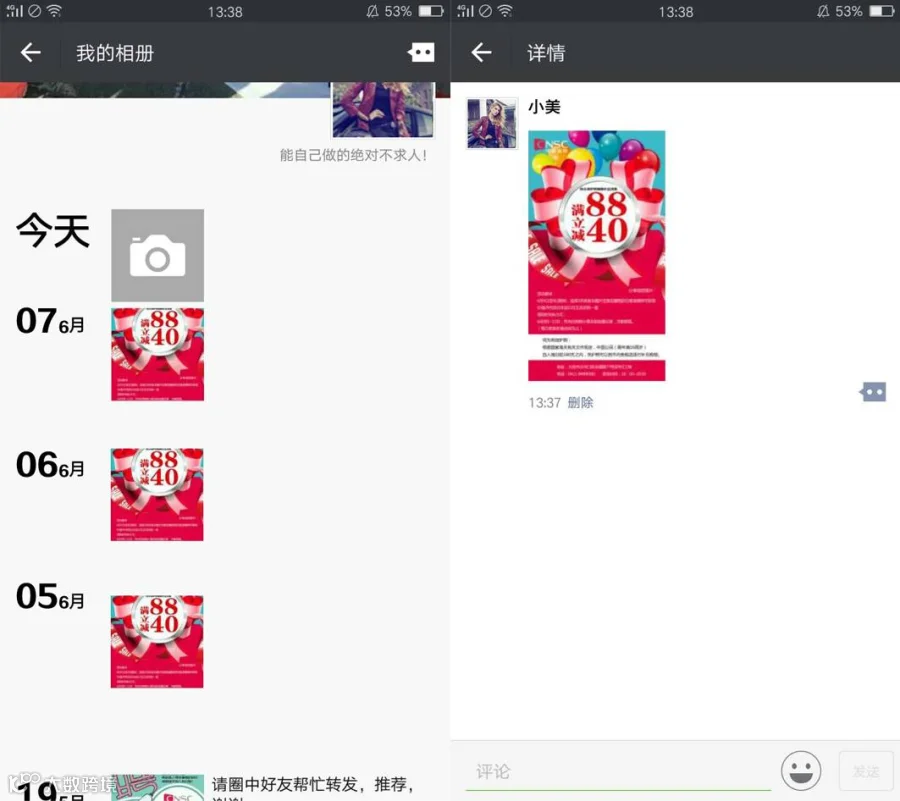Go back from 我的相册 screen

[30, 53]
